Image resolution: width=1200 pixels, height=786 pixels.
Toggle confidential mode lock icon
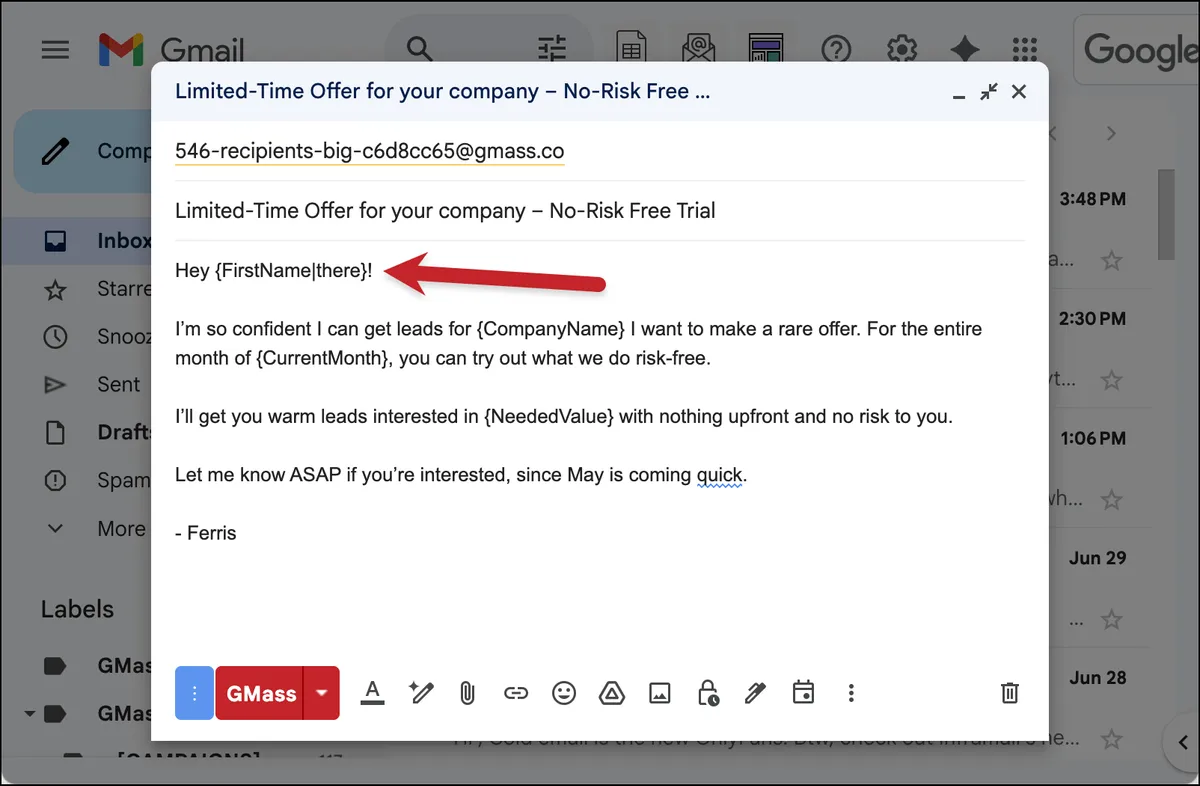pyautogui.click(x=708, y=693)
